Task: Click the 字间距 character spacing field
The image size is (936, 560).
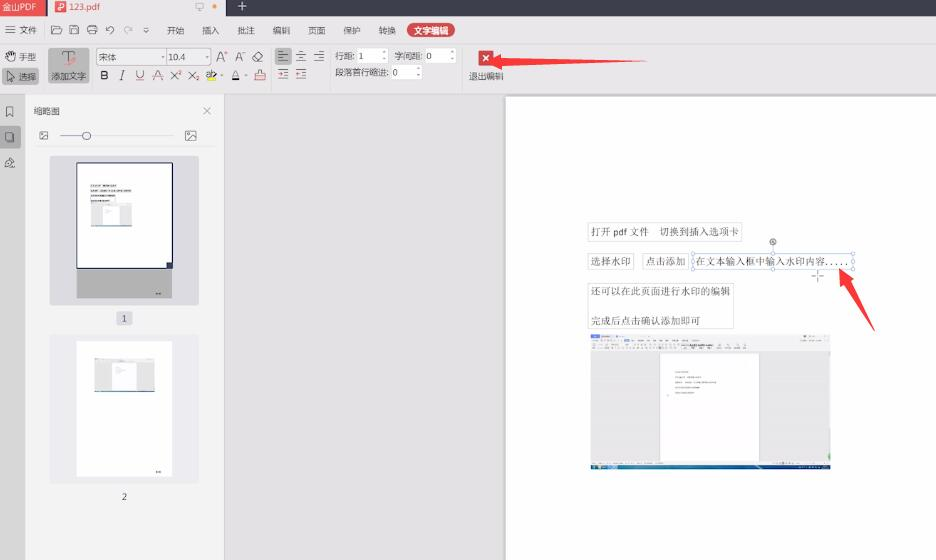Action: [436, 56]
